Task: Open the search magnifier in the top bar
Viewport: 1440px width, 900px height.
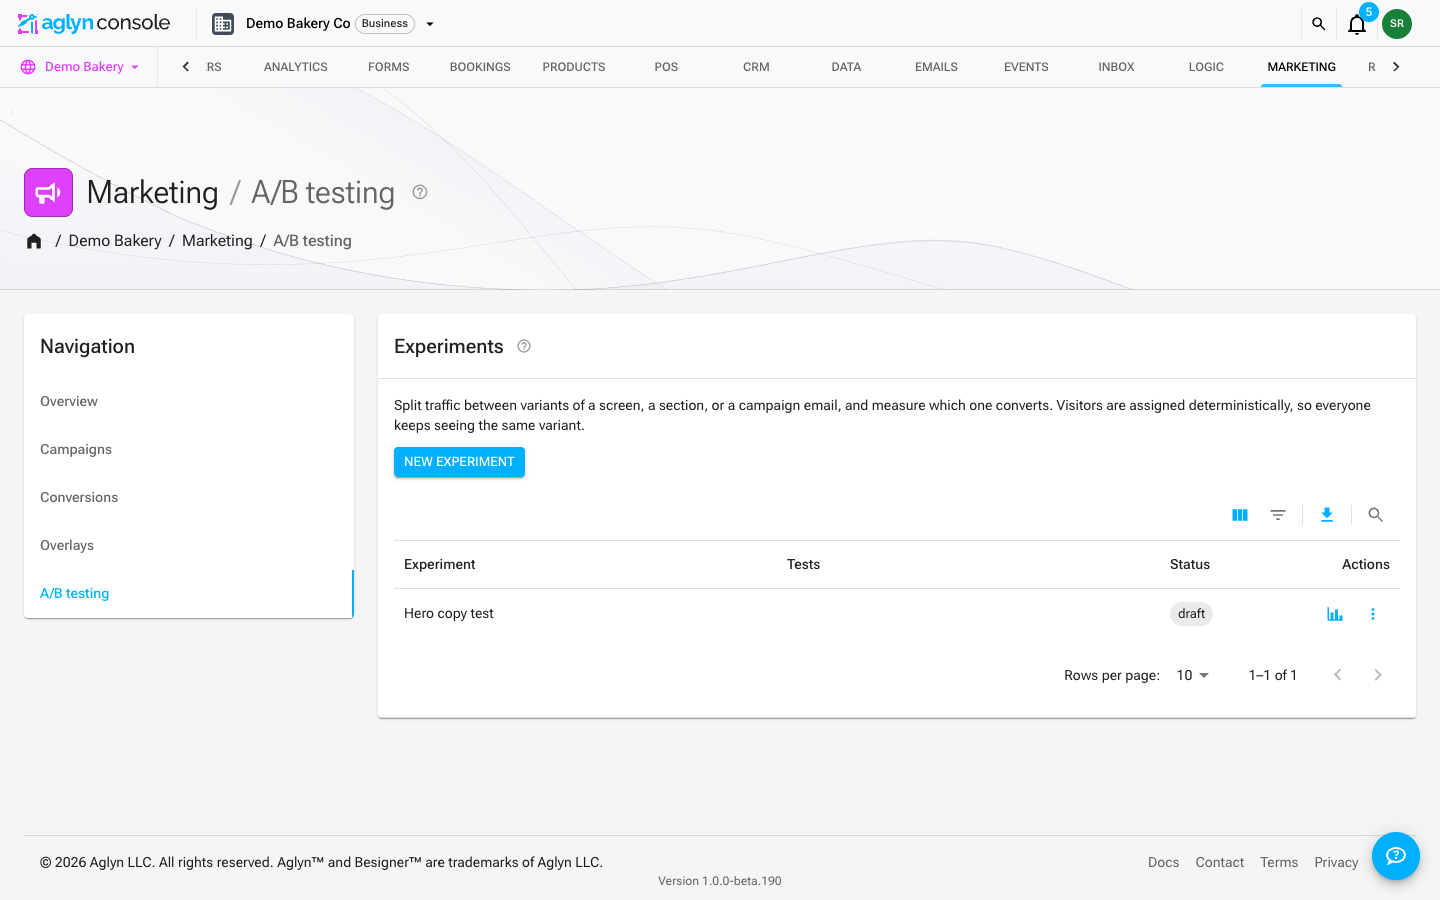Action: click(1318, 24)
